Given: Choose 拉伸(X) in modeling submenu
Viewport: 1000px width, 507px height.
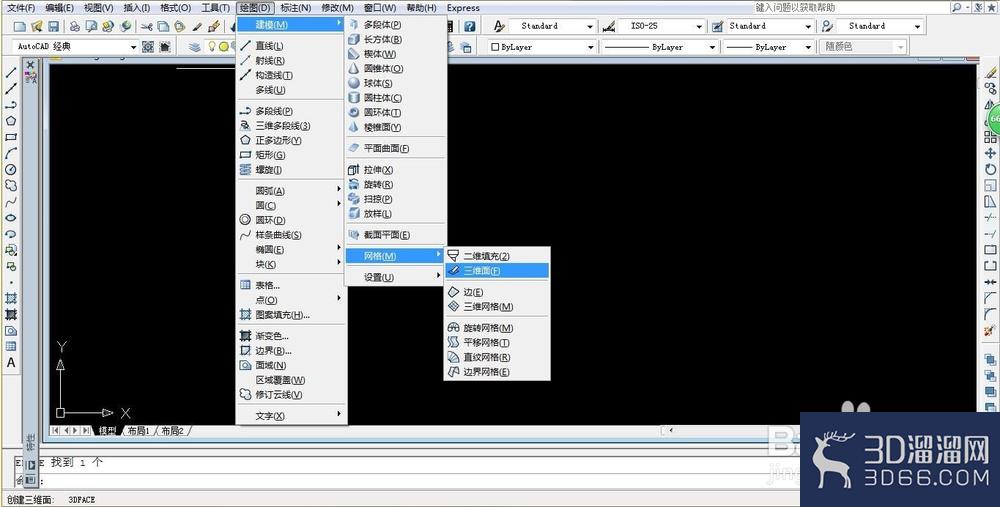Looking at the screenshot, I should coord(396,170).
